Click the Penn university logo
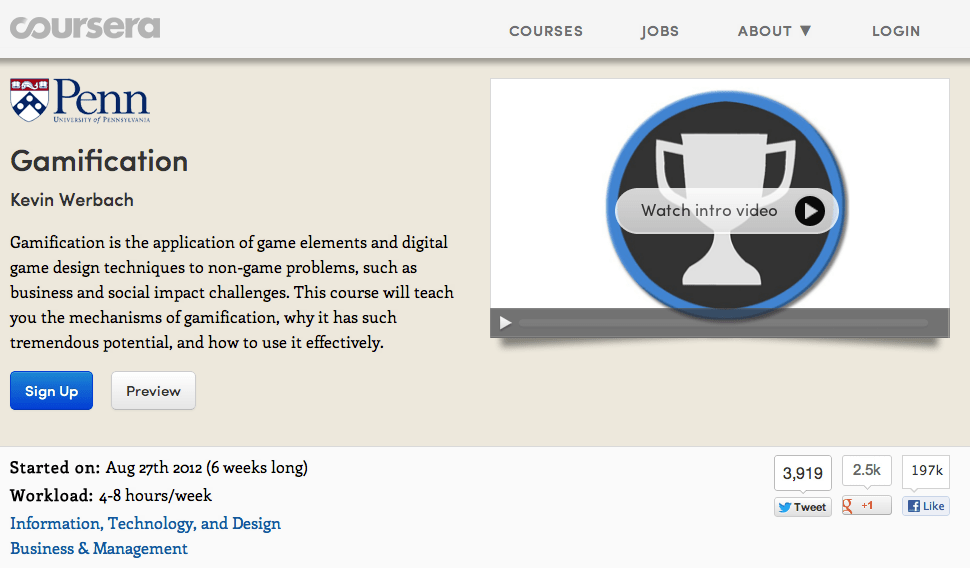The width and height of the screenshot is (970, 568). tap(80, 100)
